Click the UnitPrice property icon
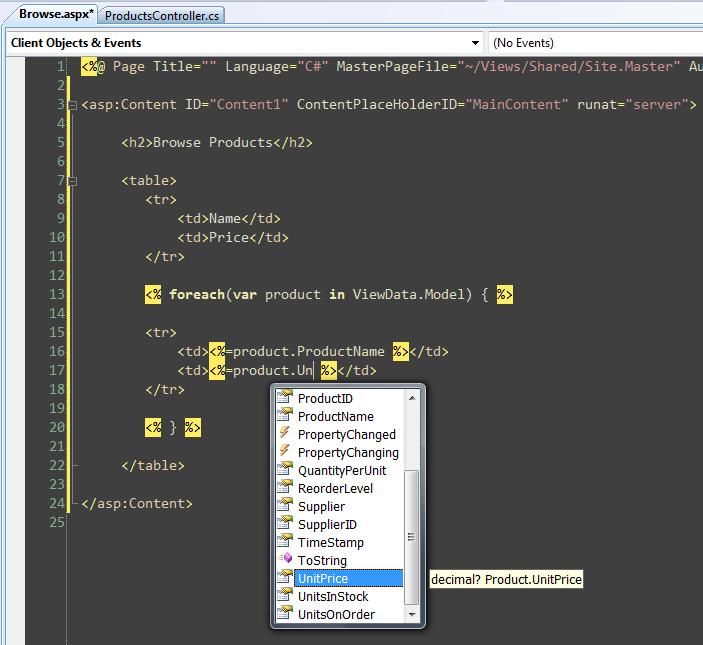 [x=285, y=576]
